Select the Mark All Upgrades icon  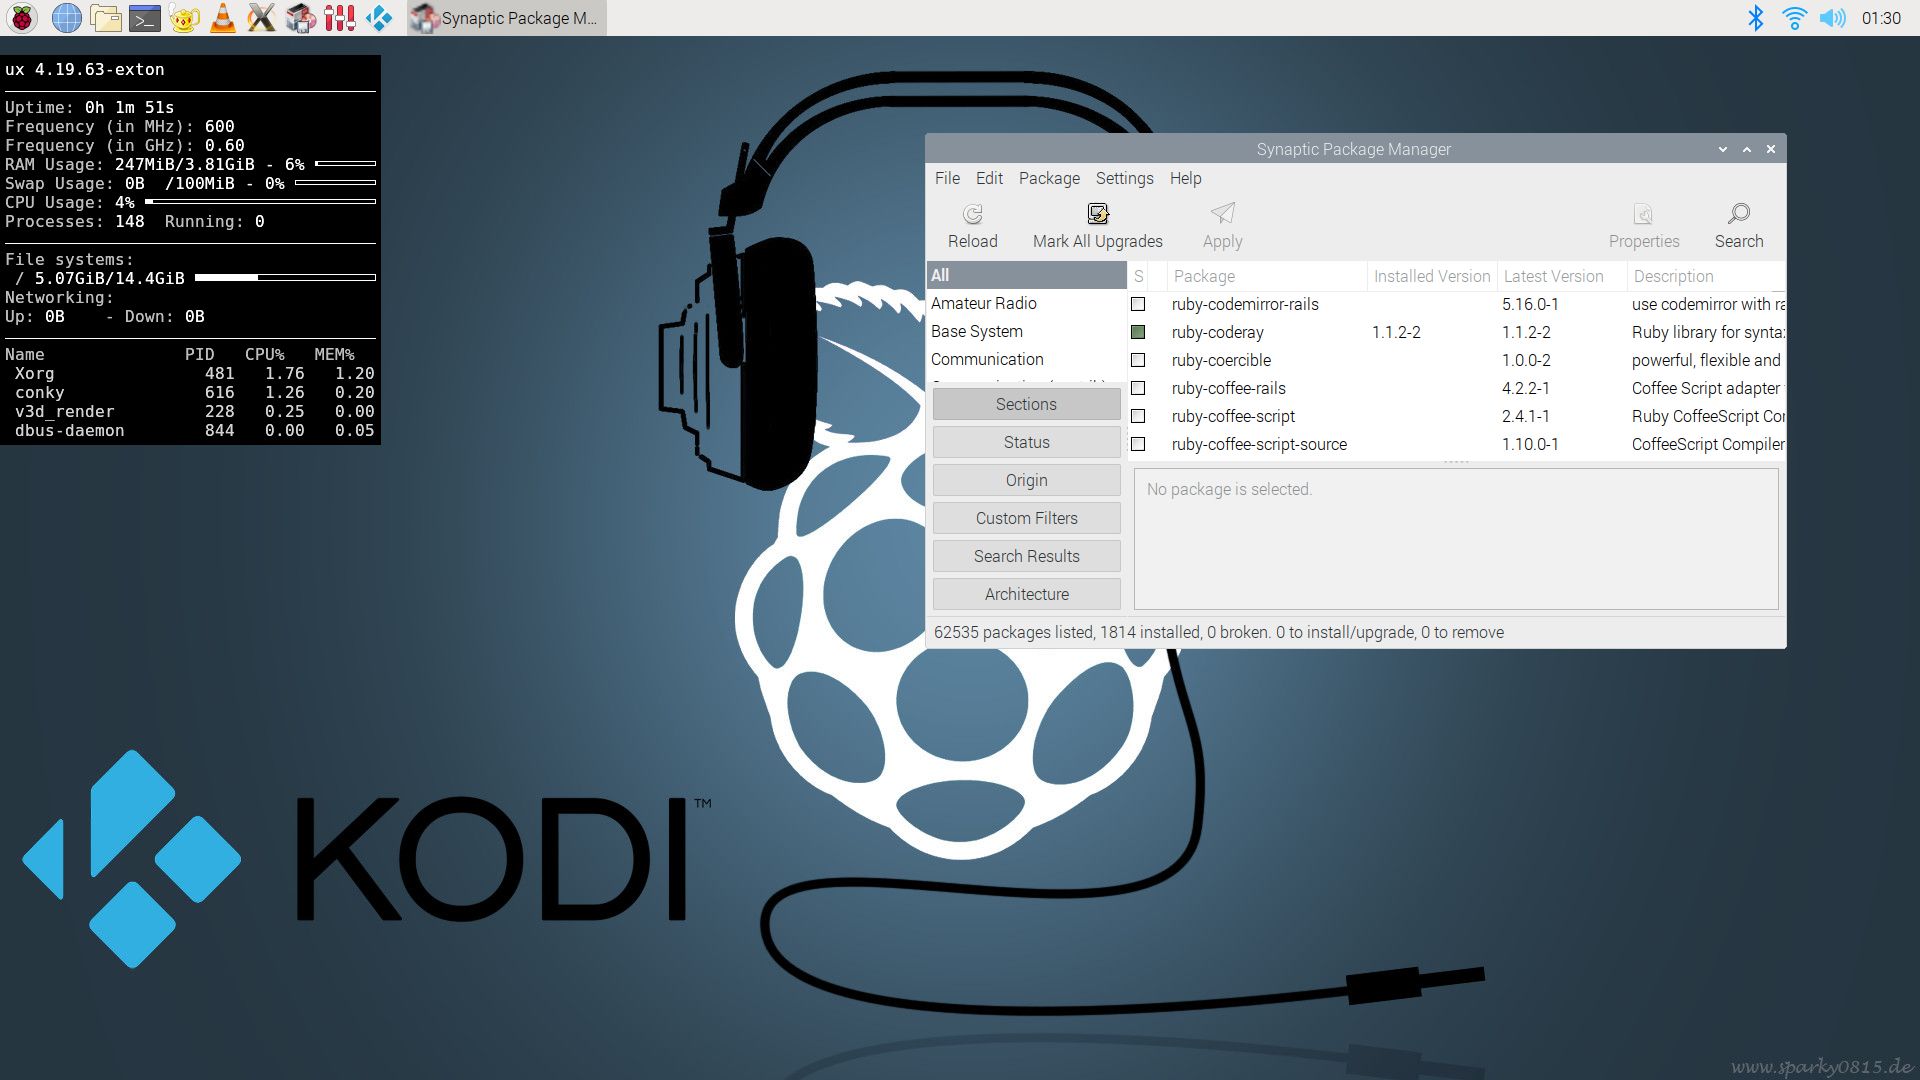coord(1097,222)
